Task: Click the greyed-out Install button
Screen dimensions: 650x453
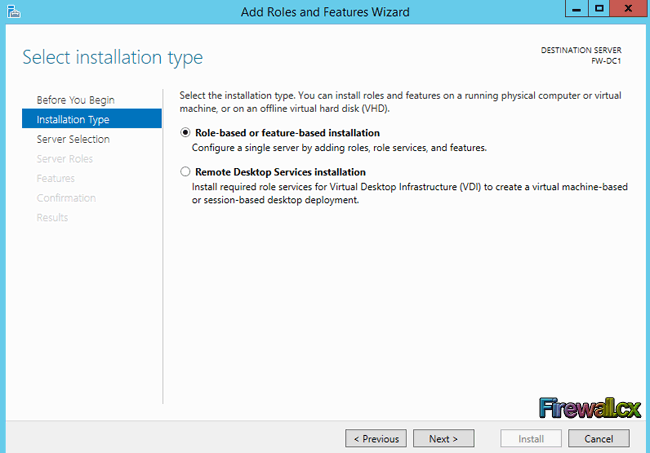Action: click(531, 438)
